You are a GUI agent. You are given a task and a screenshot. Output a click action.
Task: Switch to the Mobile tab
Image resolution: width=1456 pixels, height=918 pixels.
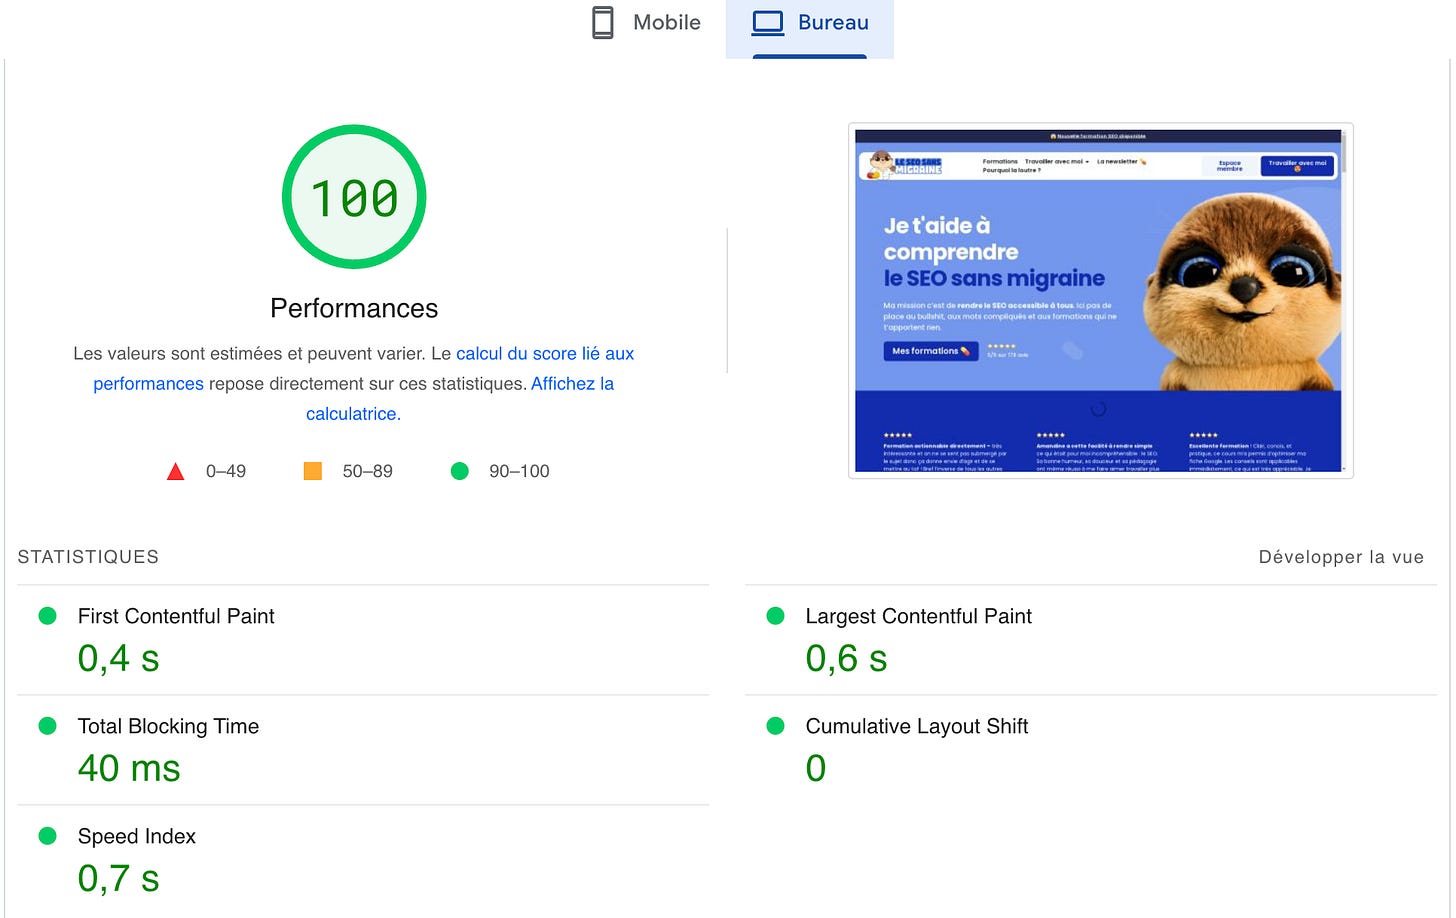tap(646, 23)
